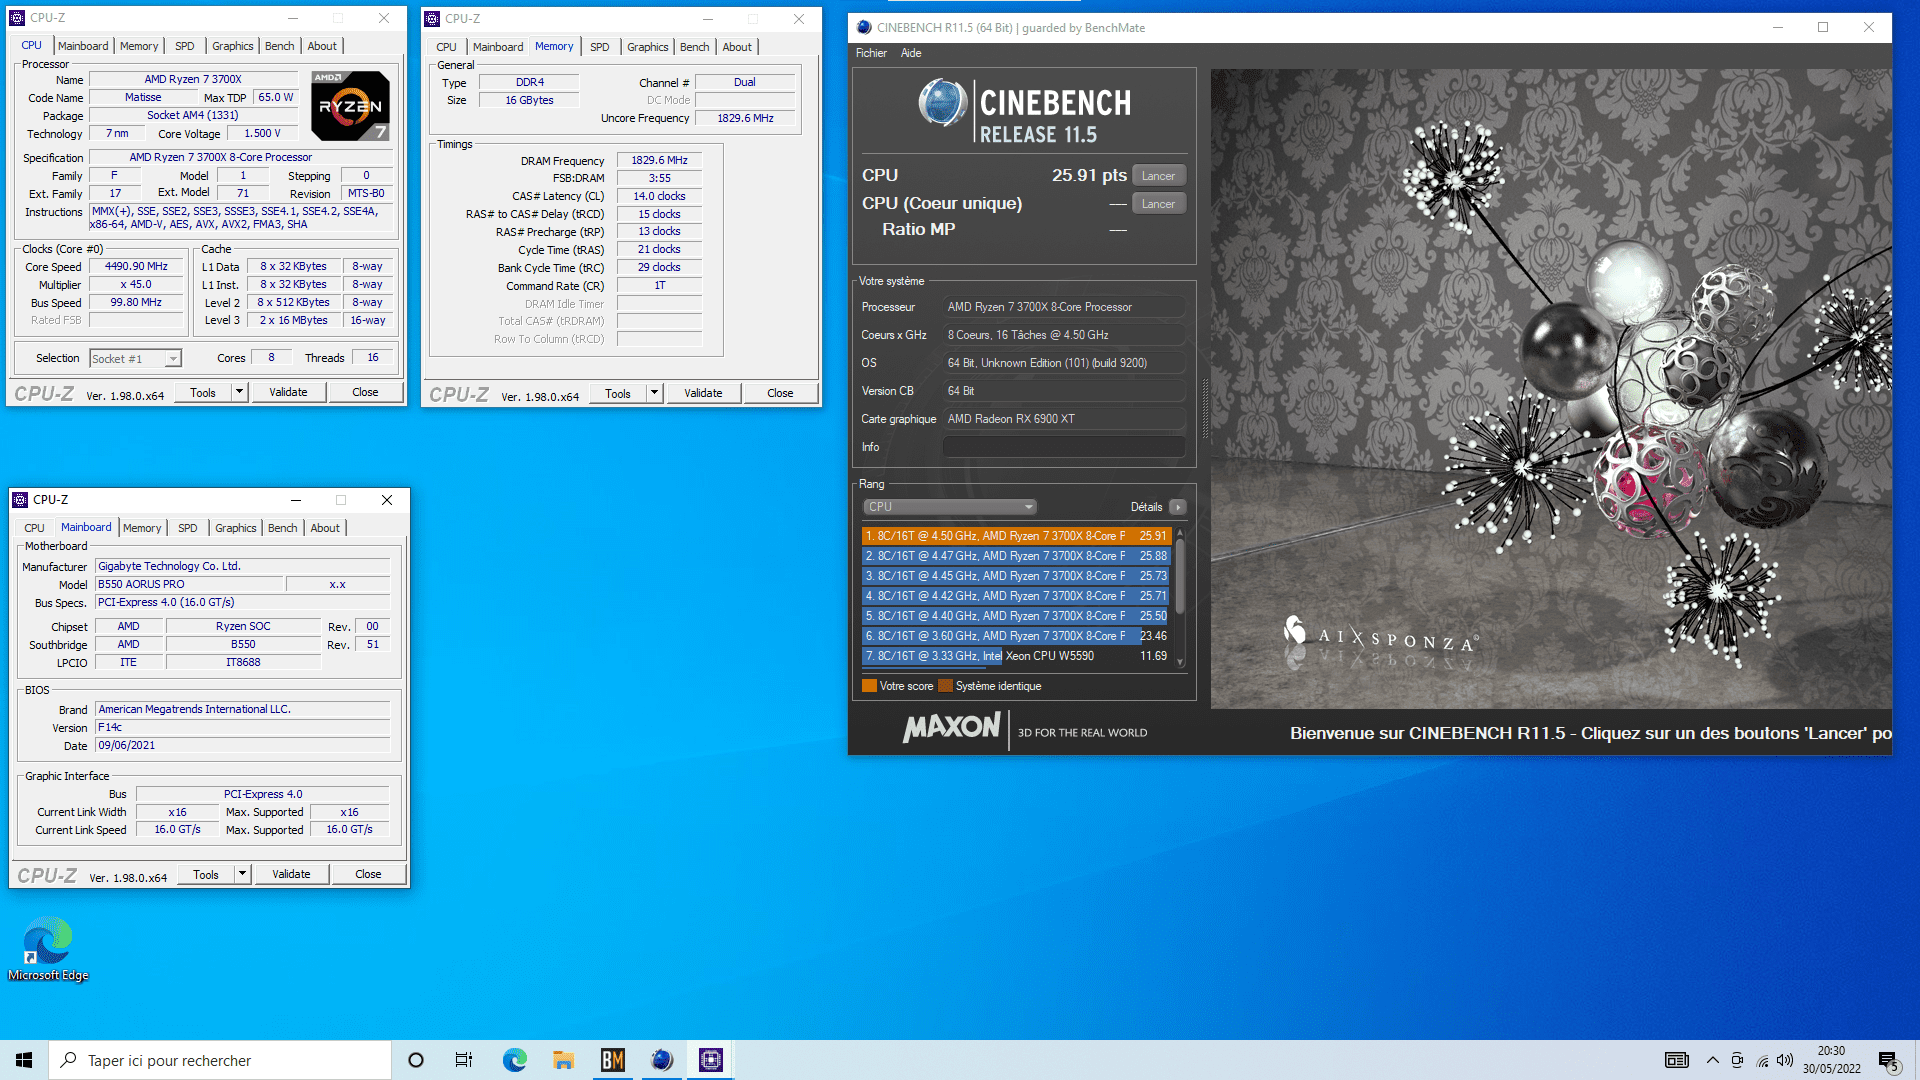Screen dimensions: 1920x1080
Task: Open Cortana circle icon in taskbar
Action: [416, 1060]
